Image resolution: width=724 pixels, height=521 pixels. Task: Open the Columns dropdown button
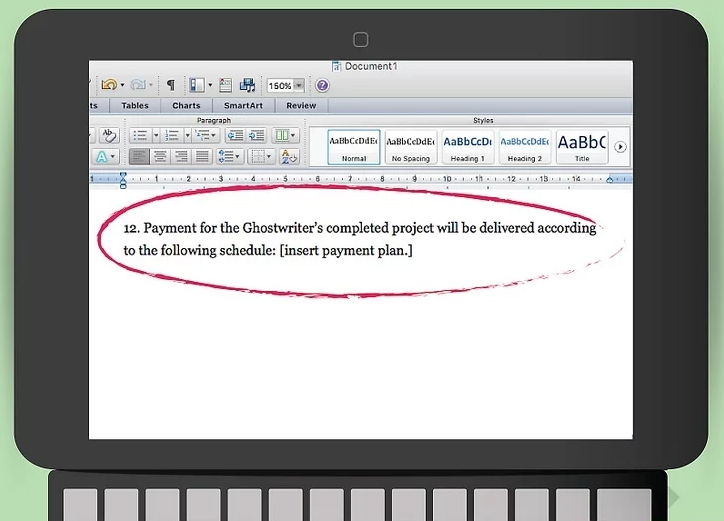click(x=285, y=135)
